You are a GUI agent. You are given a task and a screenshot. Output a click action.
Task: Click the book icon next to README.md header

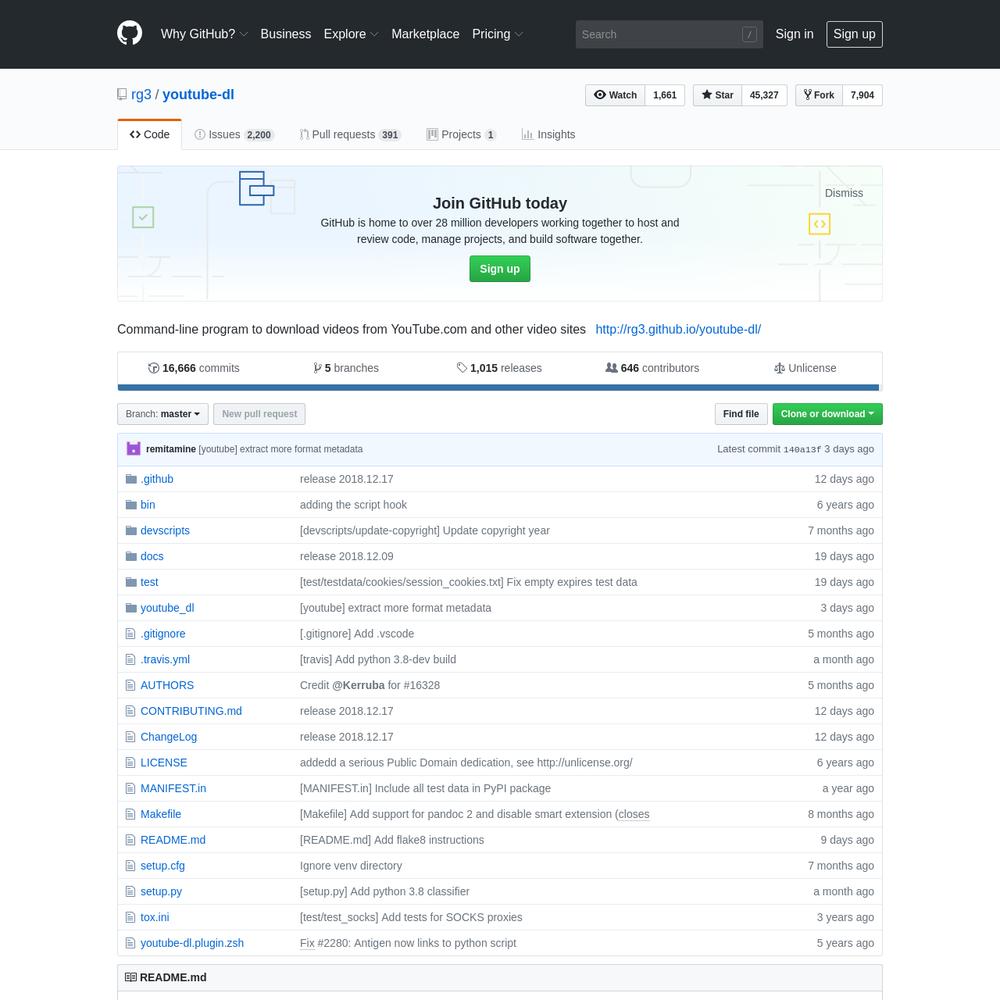[131, 977]
